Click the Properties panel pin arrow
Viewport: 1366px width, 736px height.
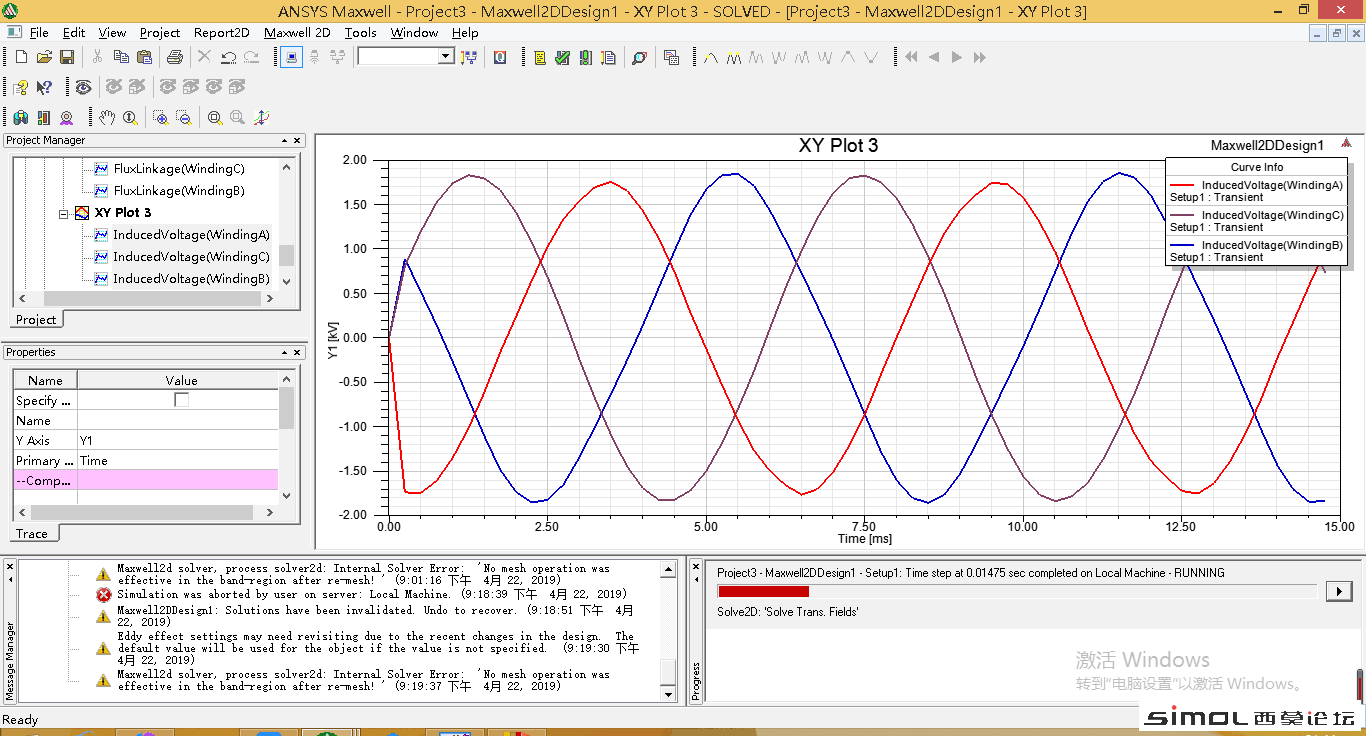click(284, 353)
